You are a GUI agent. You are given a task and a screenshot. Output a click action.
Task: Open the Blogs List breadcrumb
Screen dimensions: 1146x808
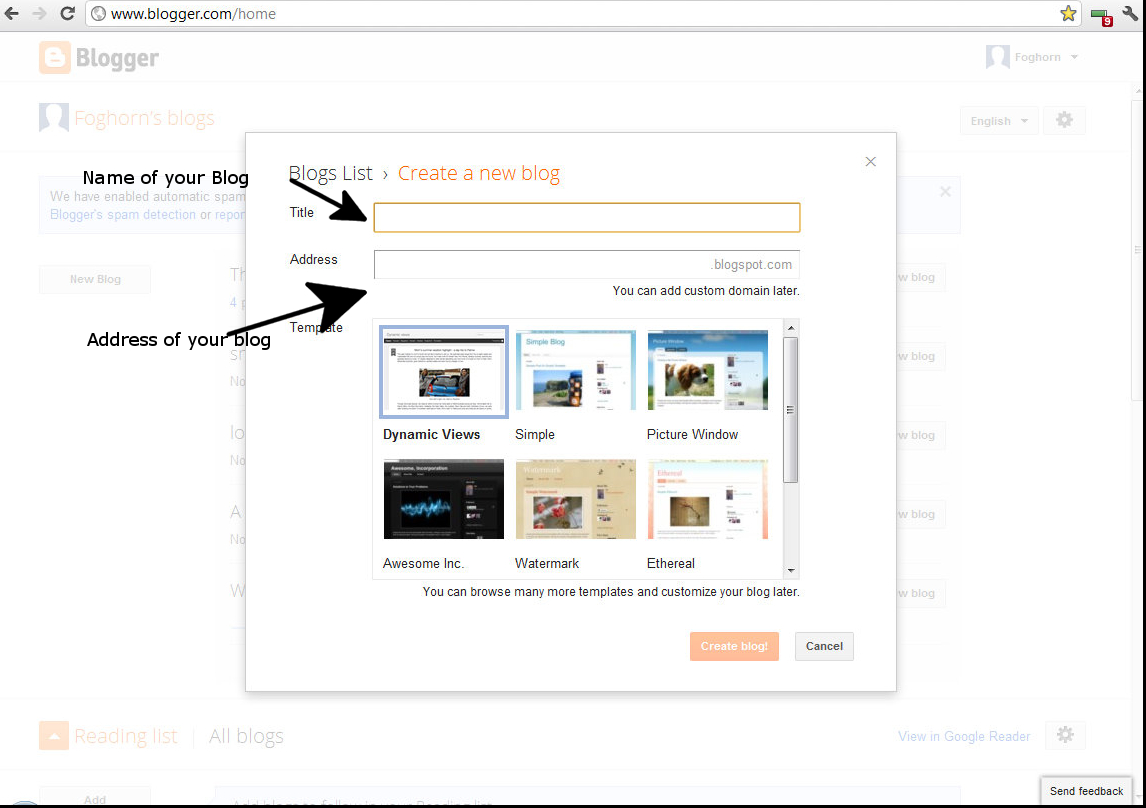[331, 173]
